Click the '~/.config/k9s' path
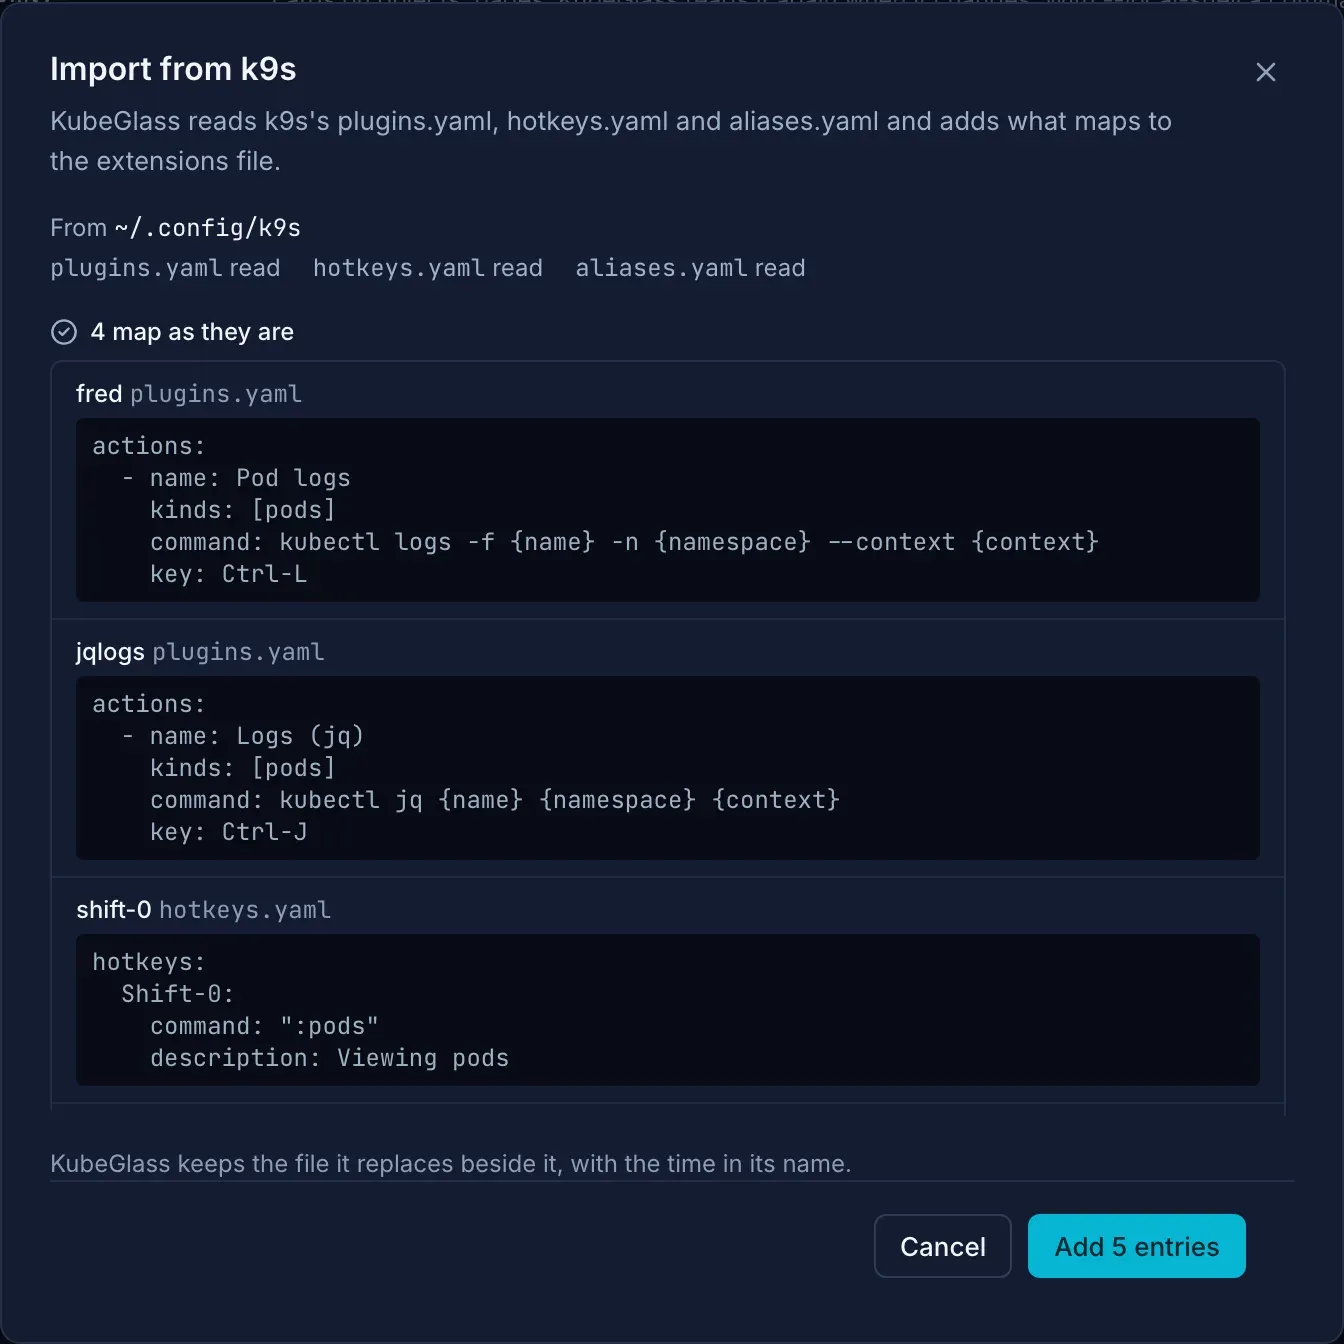The height and width of the screenshot is (1344, 1344). tap(207, 228)
